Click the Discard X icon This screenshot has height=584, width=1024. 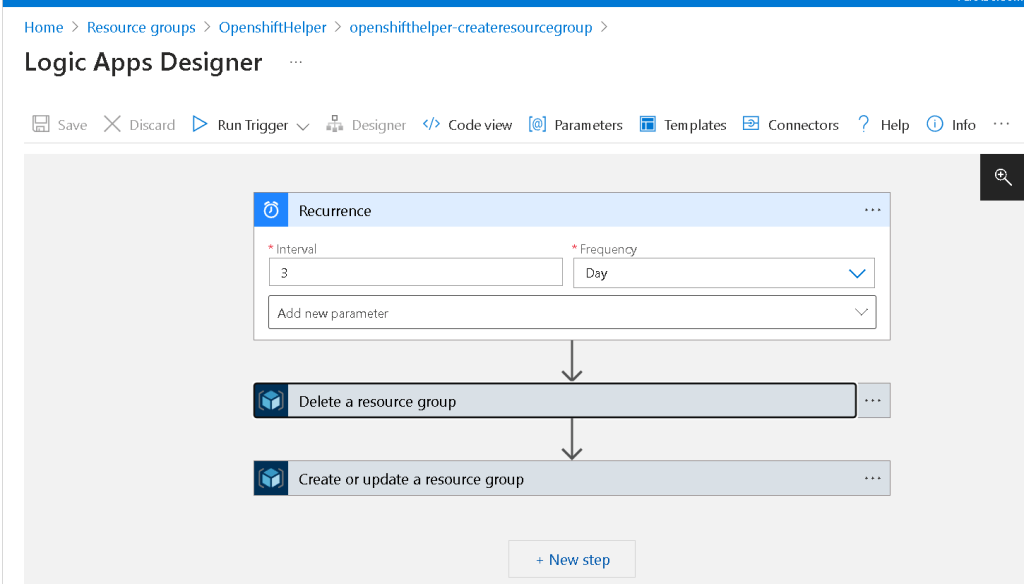(112, 124)
